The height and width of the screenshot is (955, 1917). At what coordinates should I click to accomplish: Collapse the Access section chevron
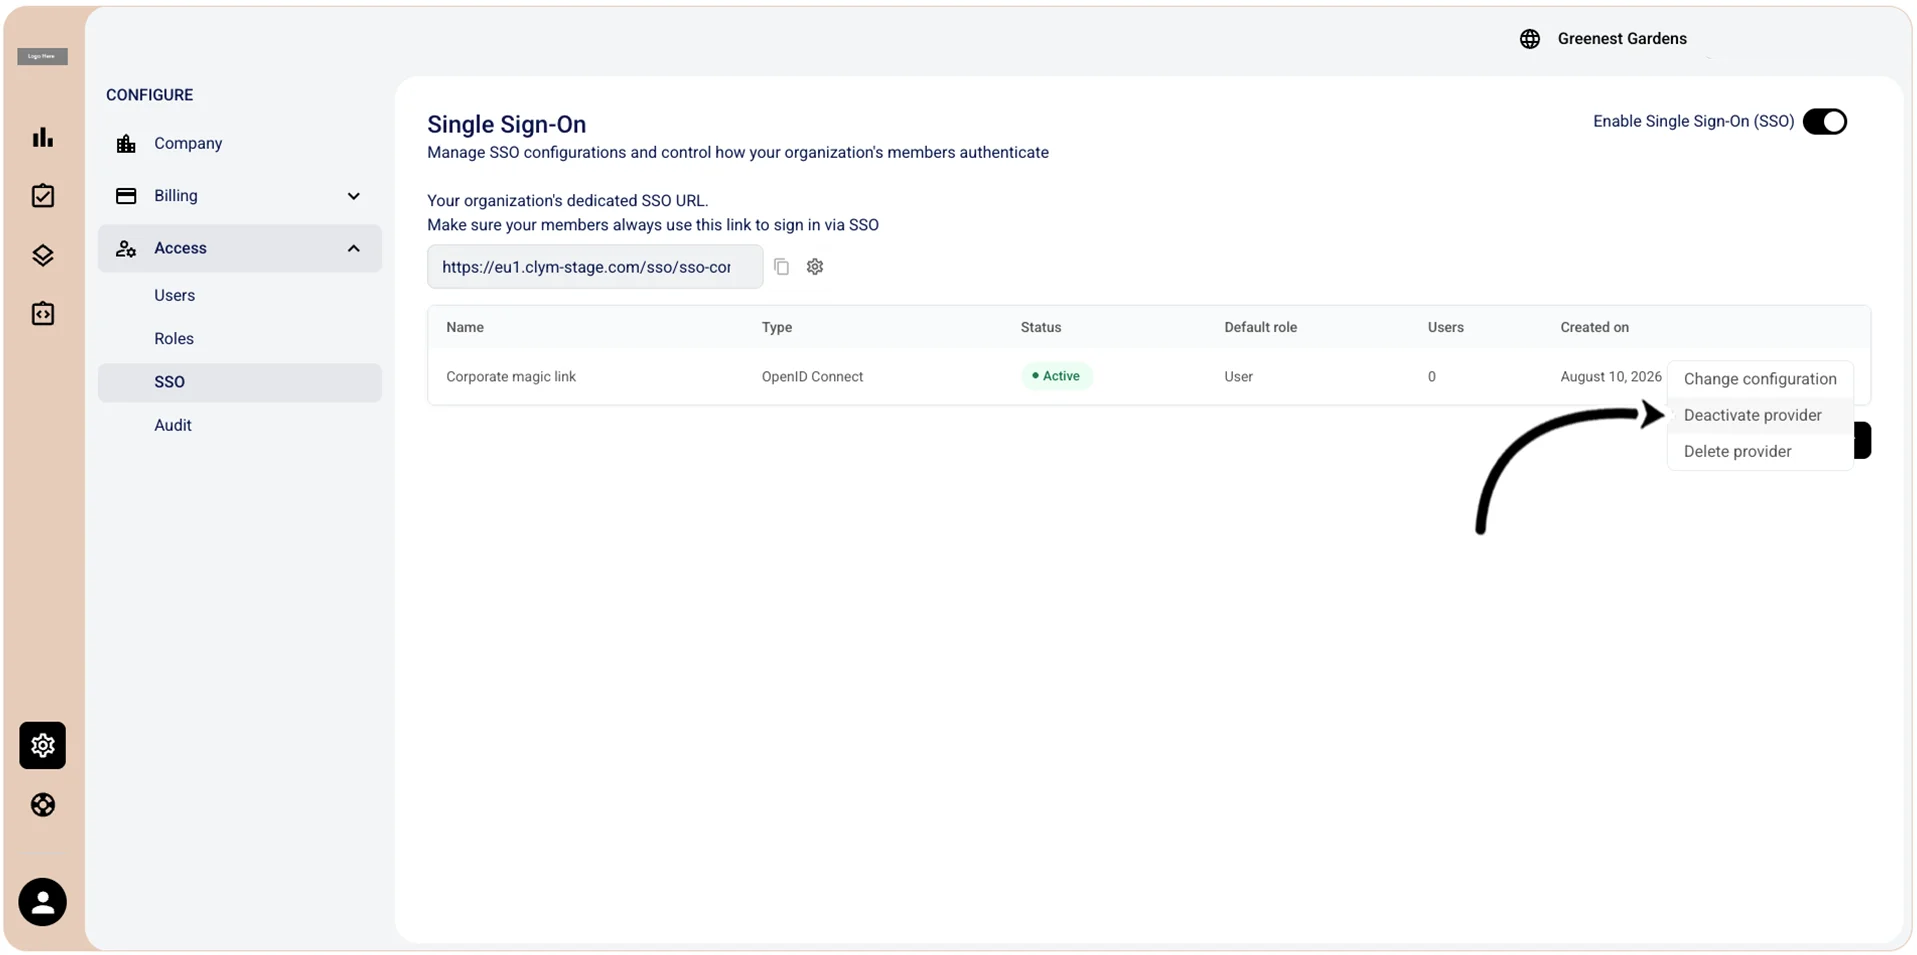[353, 248]
